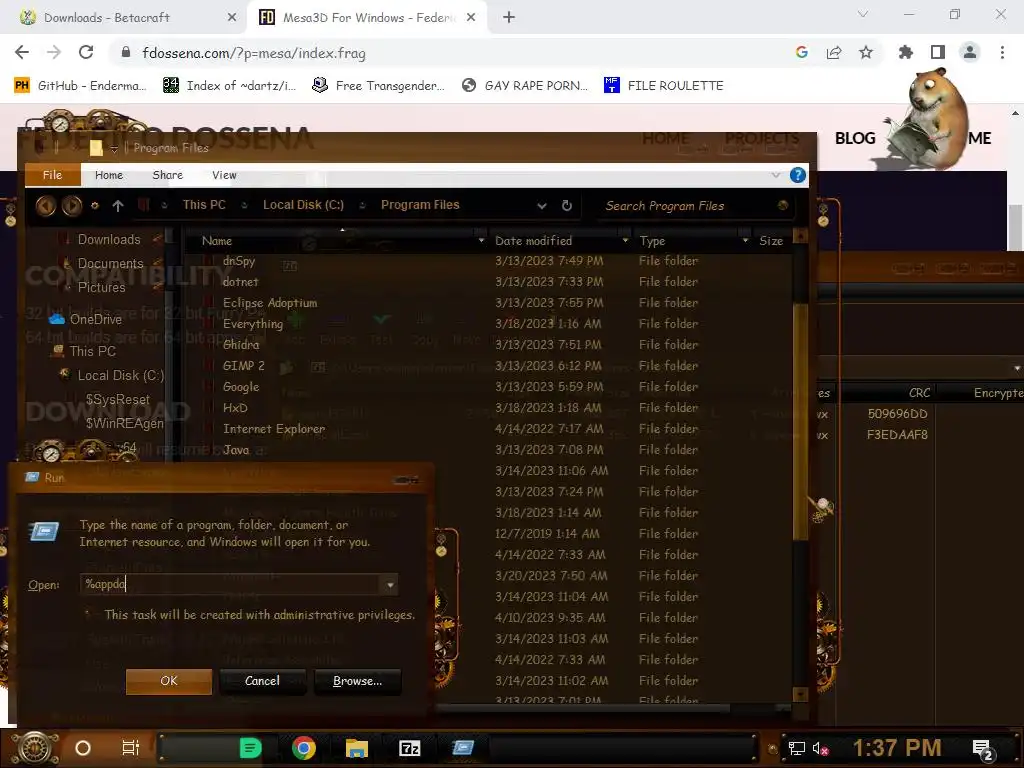The height and width of the screenshot is (768, 1024).
Task: Open Cortana circle on taskbar
Action: tap(83, 748)
